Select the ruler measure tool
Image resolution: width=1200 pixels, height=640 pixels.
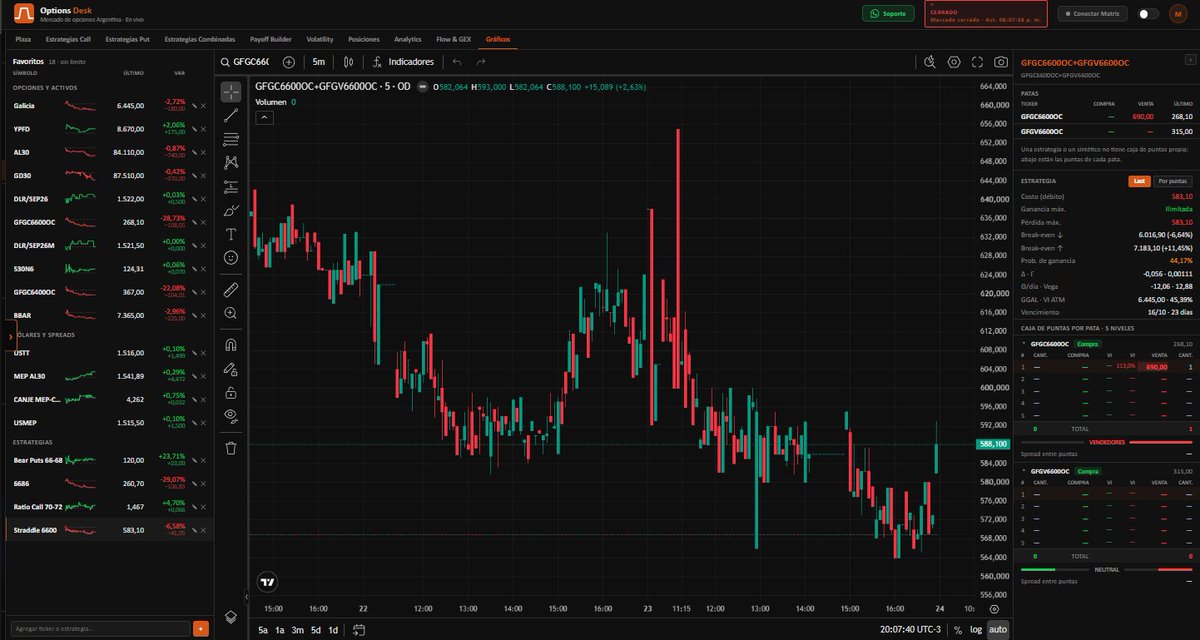click(231, 290)
